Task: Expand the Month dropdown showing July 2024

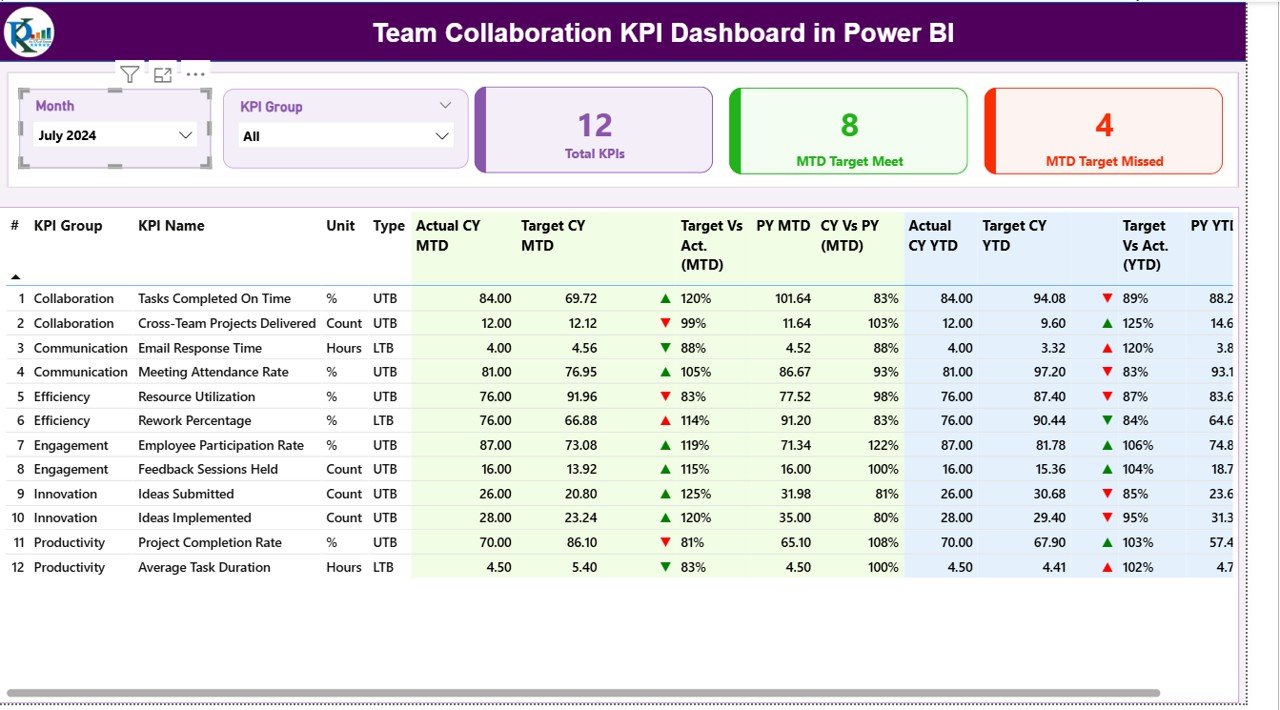Action: pos(185,135)
